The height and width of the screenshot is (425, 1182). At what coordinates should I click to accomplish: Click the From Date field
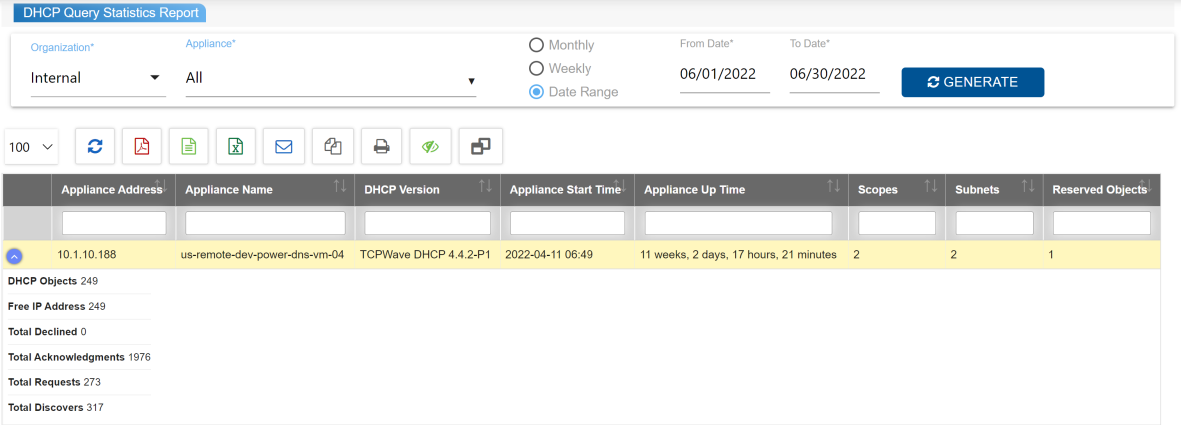[x=724, y=75]
